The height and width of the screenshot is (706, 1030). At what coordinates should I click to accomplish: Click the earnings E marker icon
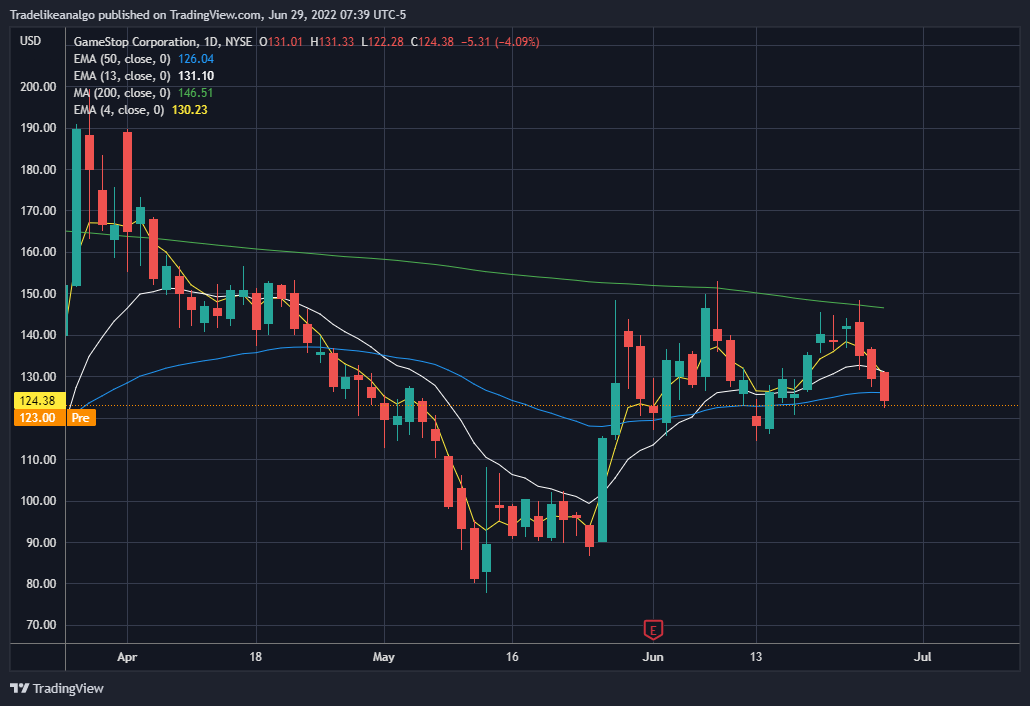pyautogui.click(x=652, y=629)
